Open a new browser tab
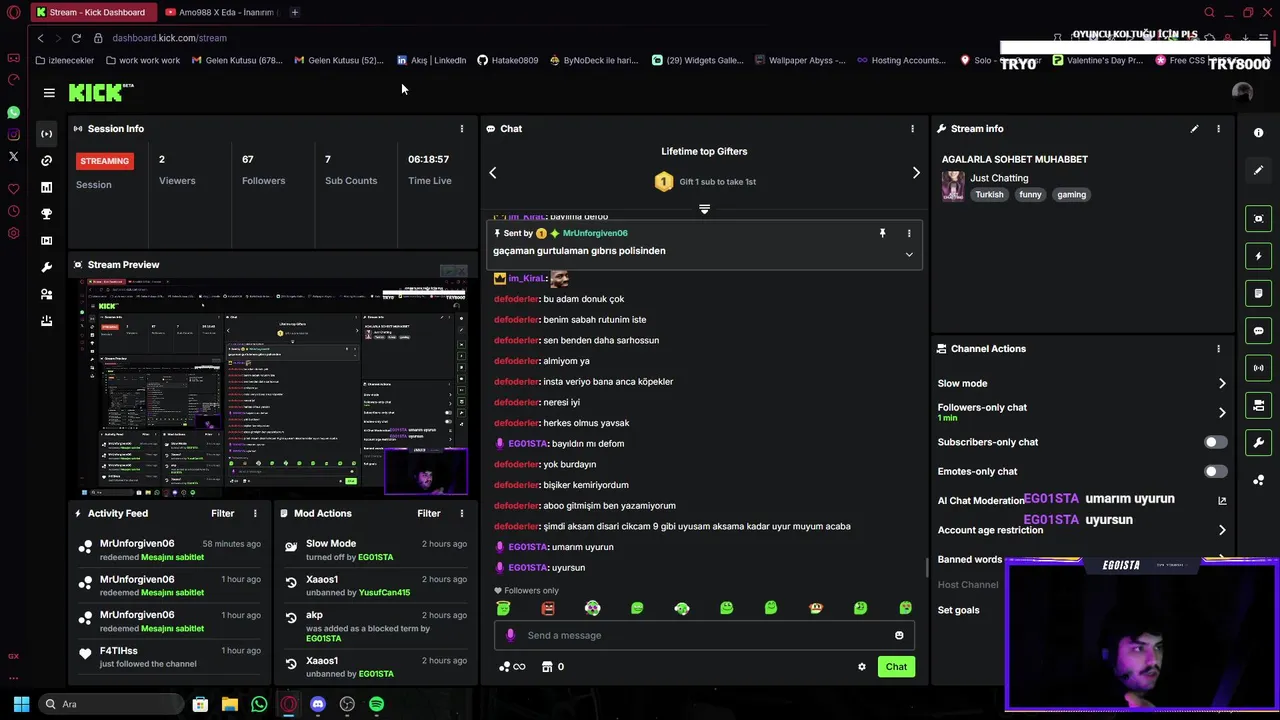 click(x=294, y=12)
